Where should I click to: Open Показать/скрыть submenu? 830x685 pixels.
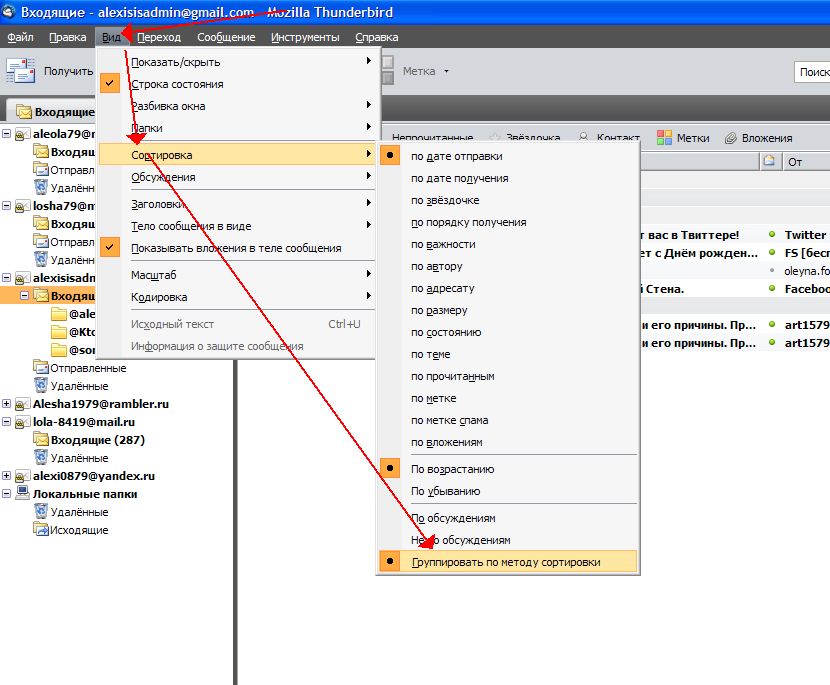coord(237,62)
